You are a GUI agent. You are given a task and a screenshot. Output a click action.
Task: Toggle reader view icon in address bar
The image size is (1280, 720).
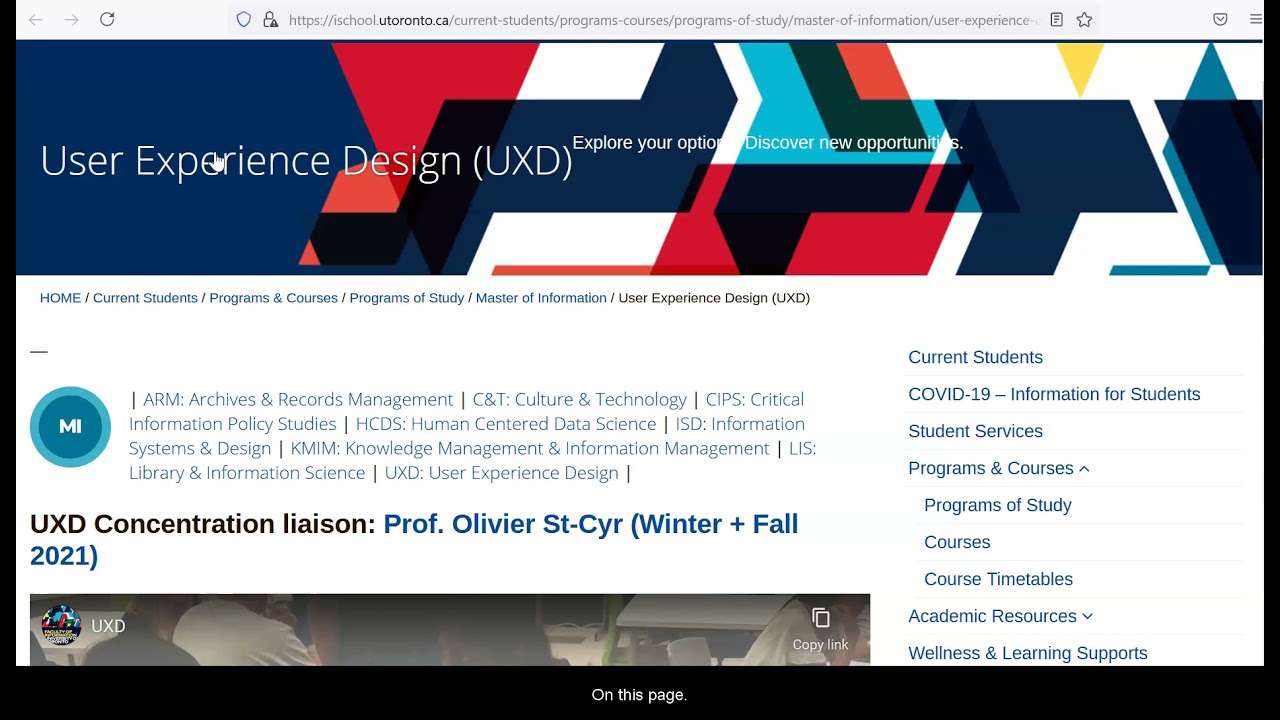point(1056,20)
